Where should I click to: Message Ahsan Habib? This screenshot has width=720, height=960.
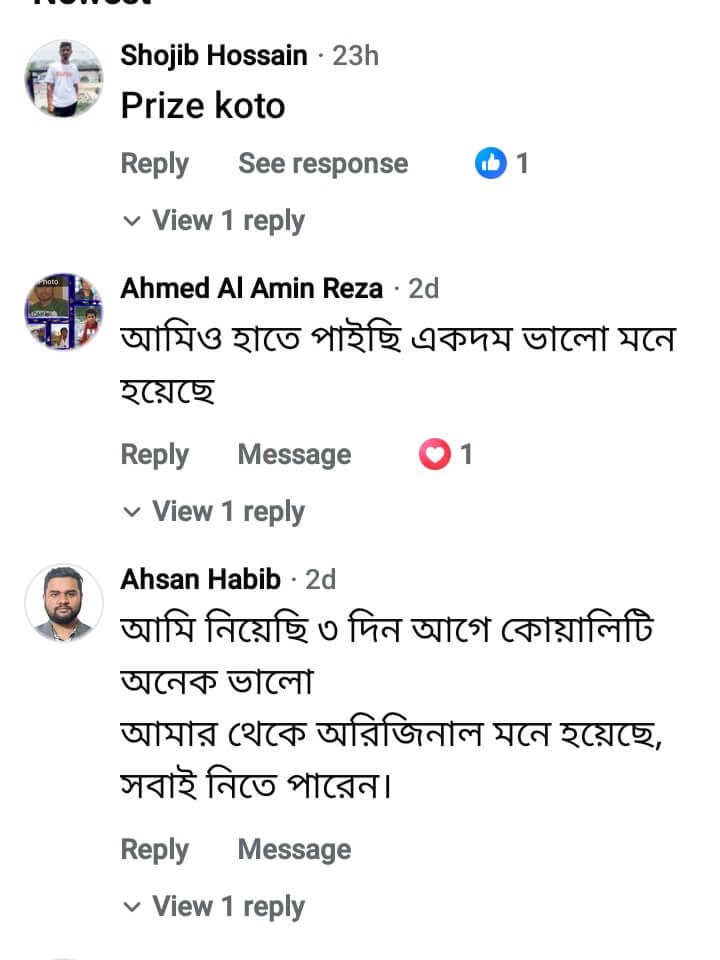[x=294, y=850]
